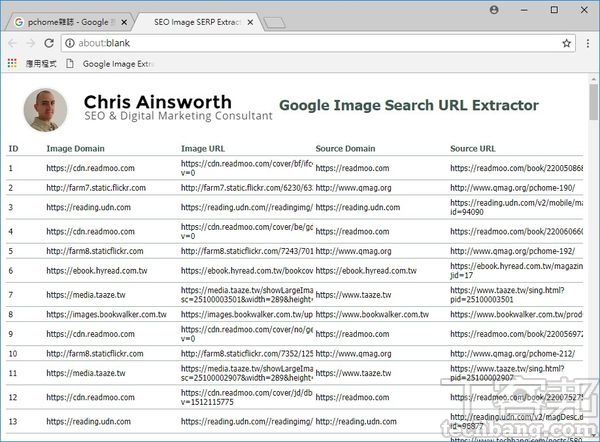Click row 2 source domain www.qmag.org

pyautogui.click(x=353, y=188)
